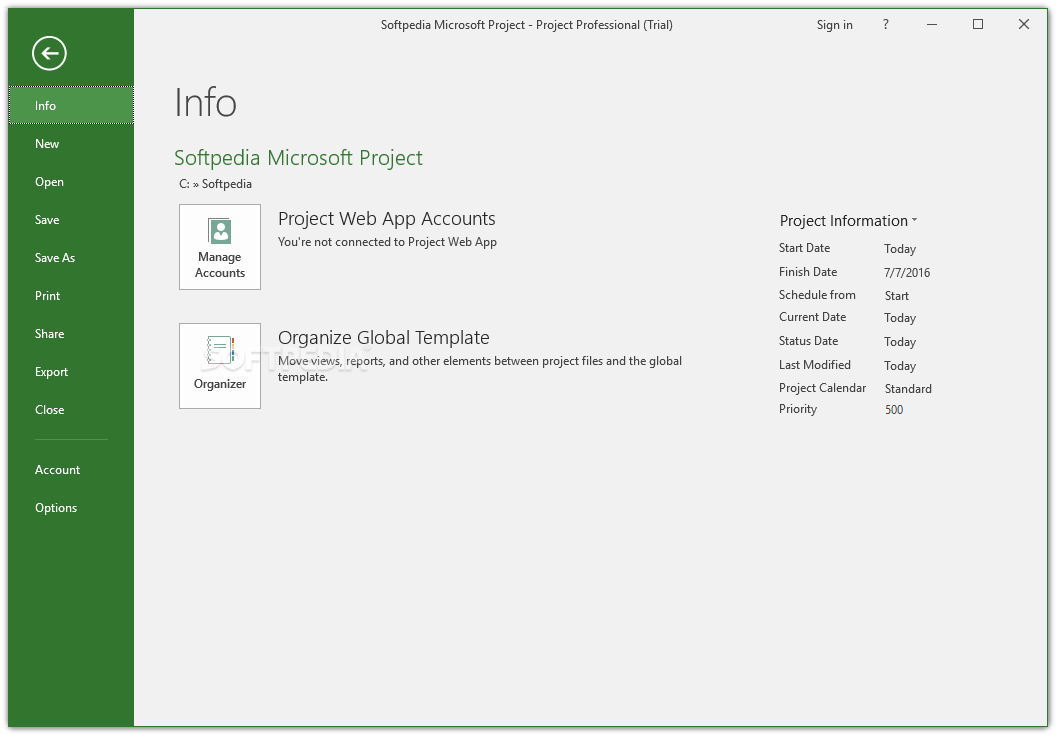Go to Share in the sidebar
Image resolution: width=1056 pixels, height=735 pixels.
tap(71, 333)
